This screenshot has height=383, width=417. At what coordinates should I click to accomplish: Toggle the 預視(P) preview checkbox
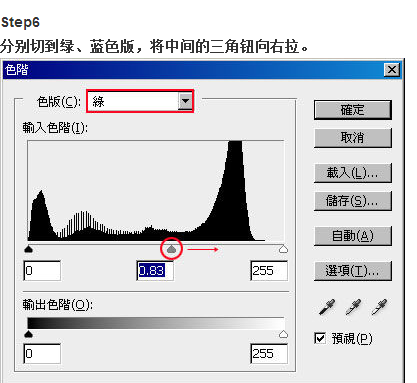320,338
